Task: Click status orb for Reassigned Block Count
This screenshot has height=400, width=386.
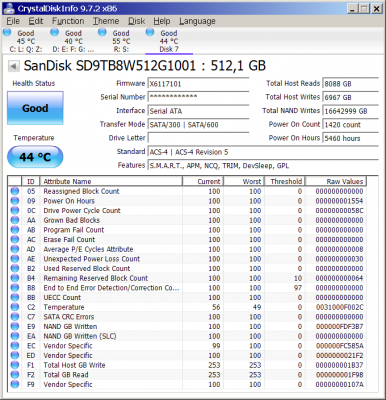Action: point(15,191)
